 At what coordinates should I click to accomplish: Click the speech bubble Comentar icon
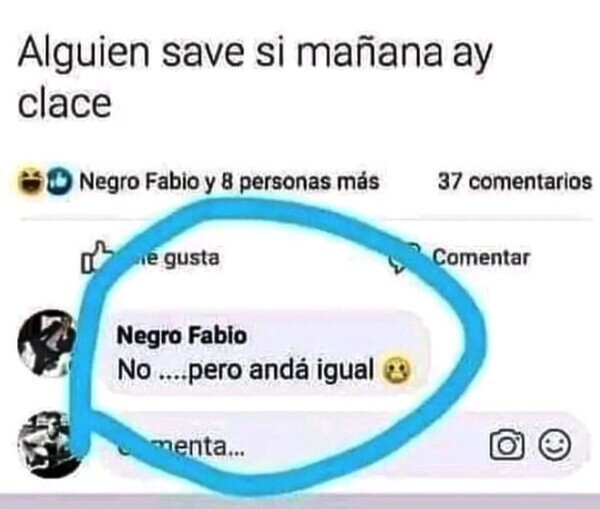tap(404, 258)
